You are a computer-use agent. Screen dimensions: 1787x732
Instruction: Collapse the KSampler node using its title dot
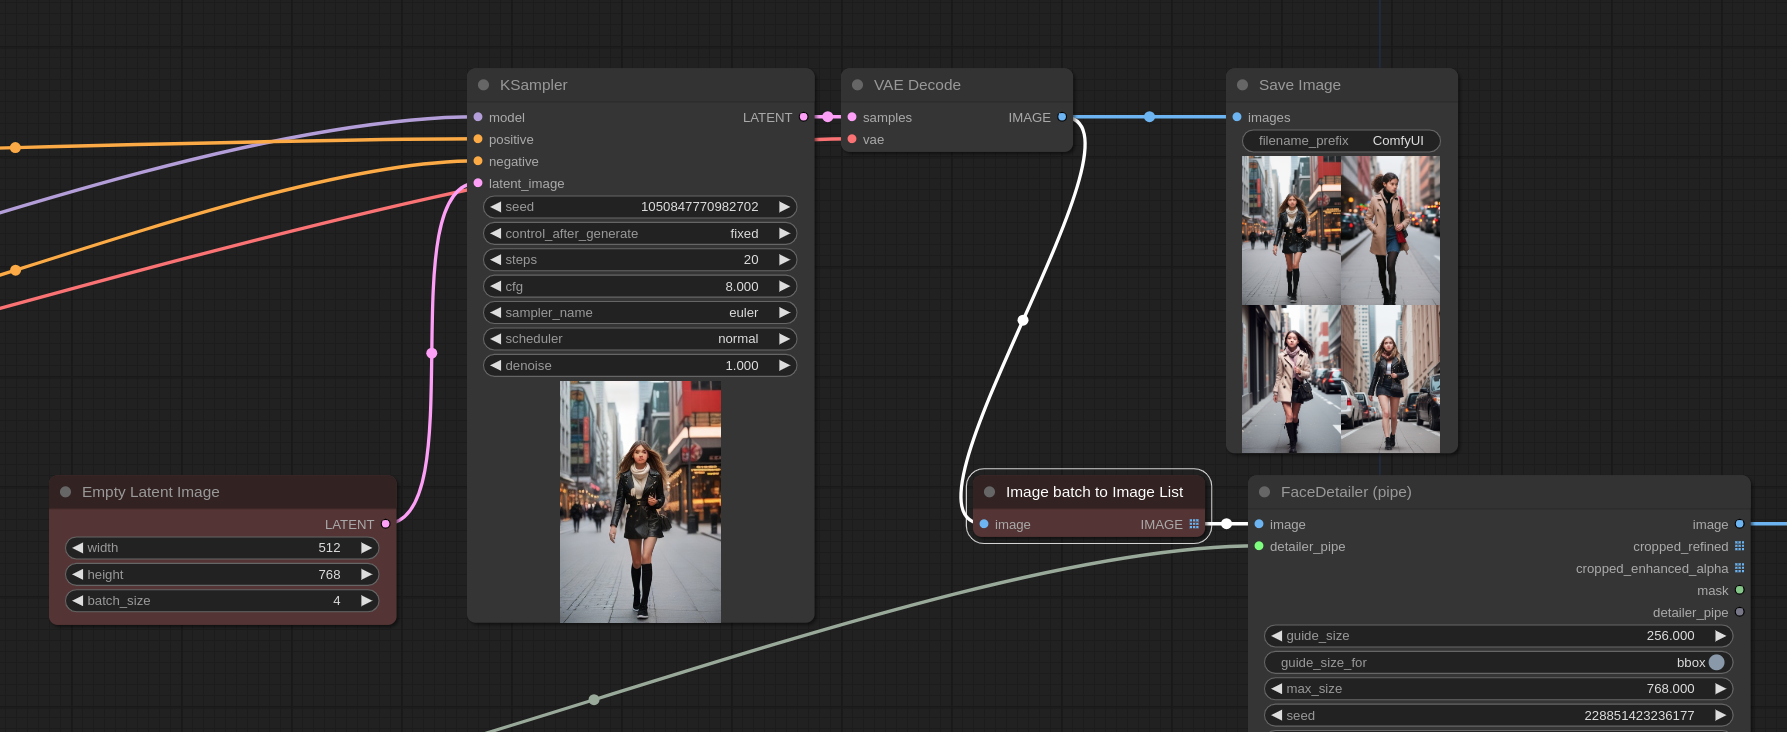[x=484, y=85]
